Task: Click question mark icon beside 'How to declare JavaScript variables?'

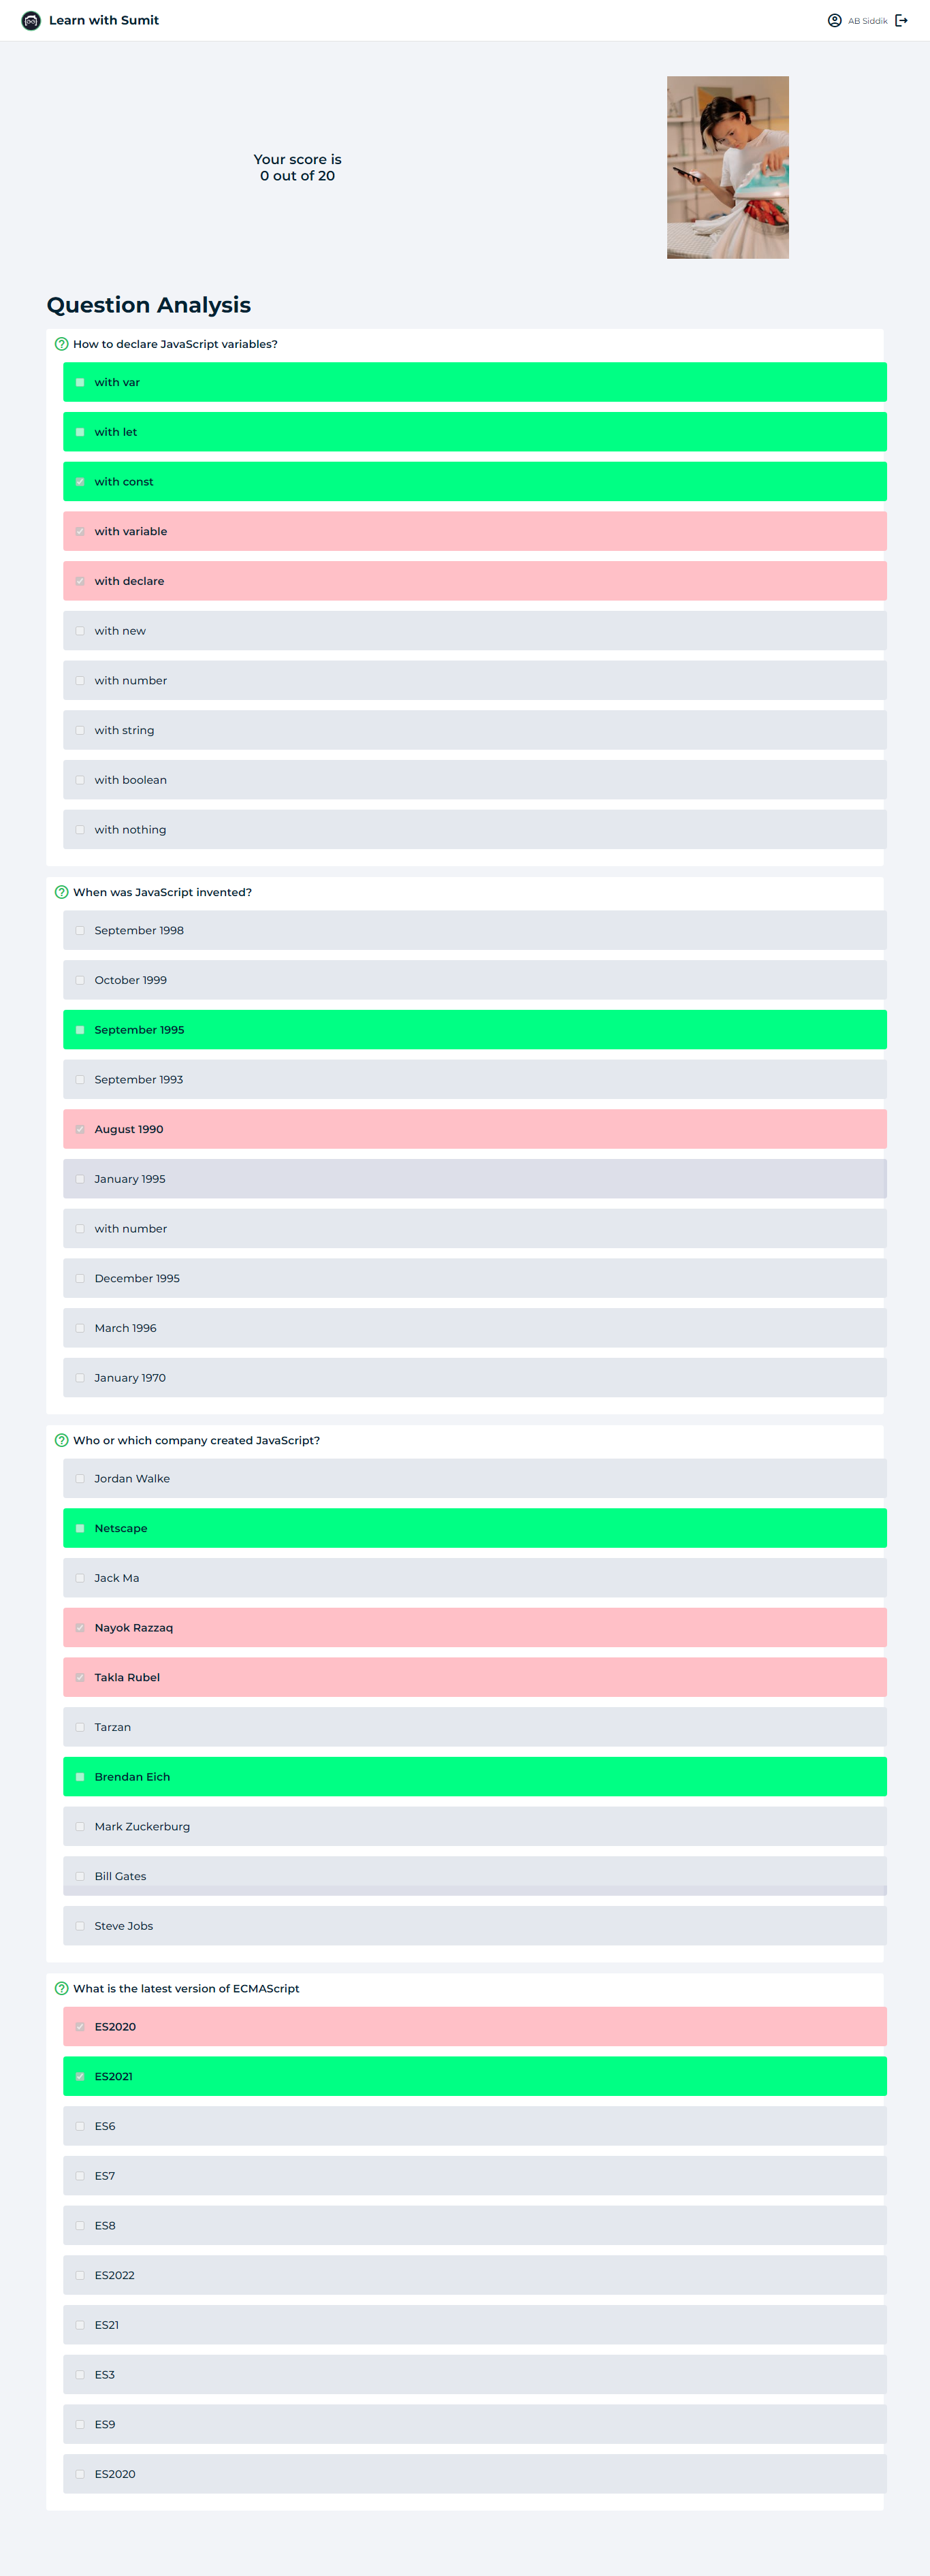Action: click(62, 344)
